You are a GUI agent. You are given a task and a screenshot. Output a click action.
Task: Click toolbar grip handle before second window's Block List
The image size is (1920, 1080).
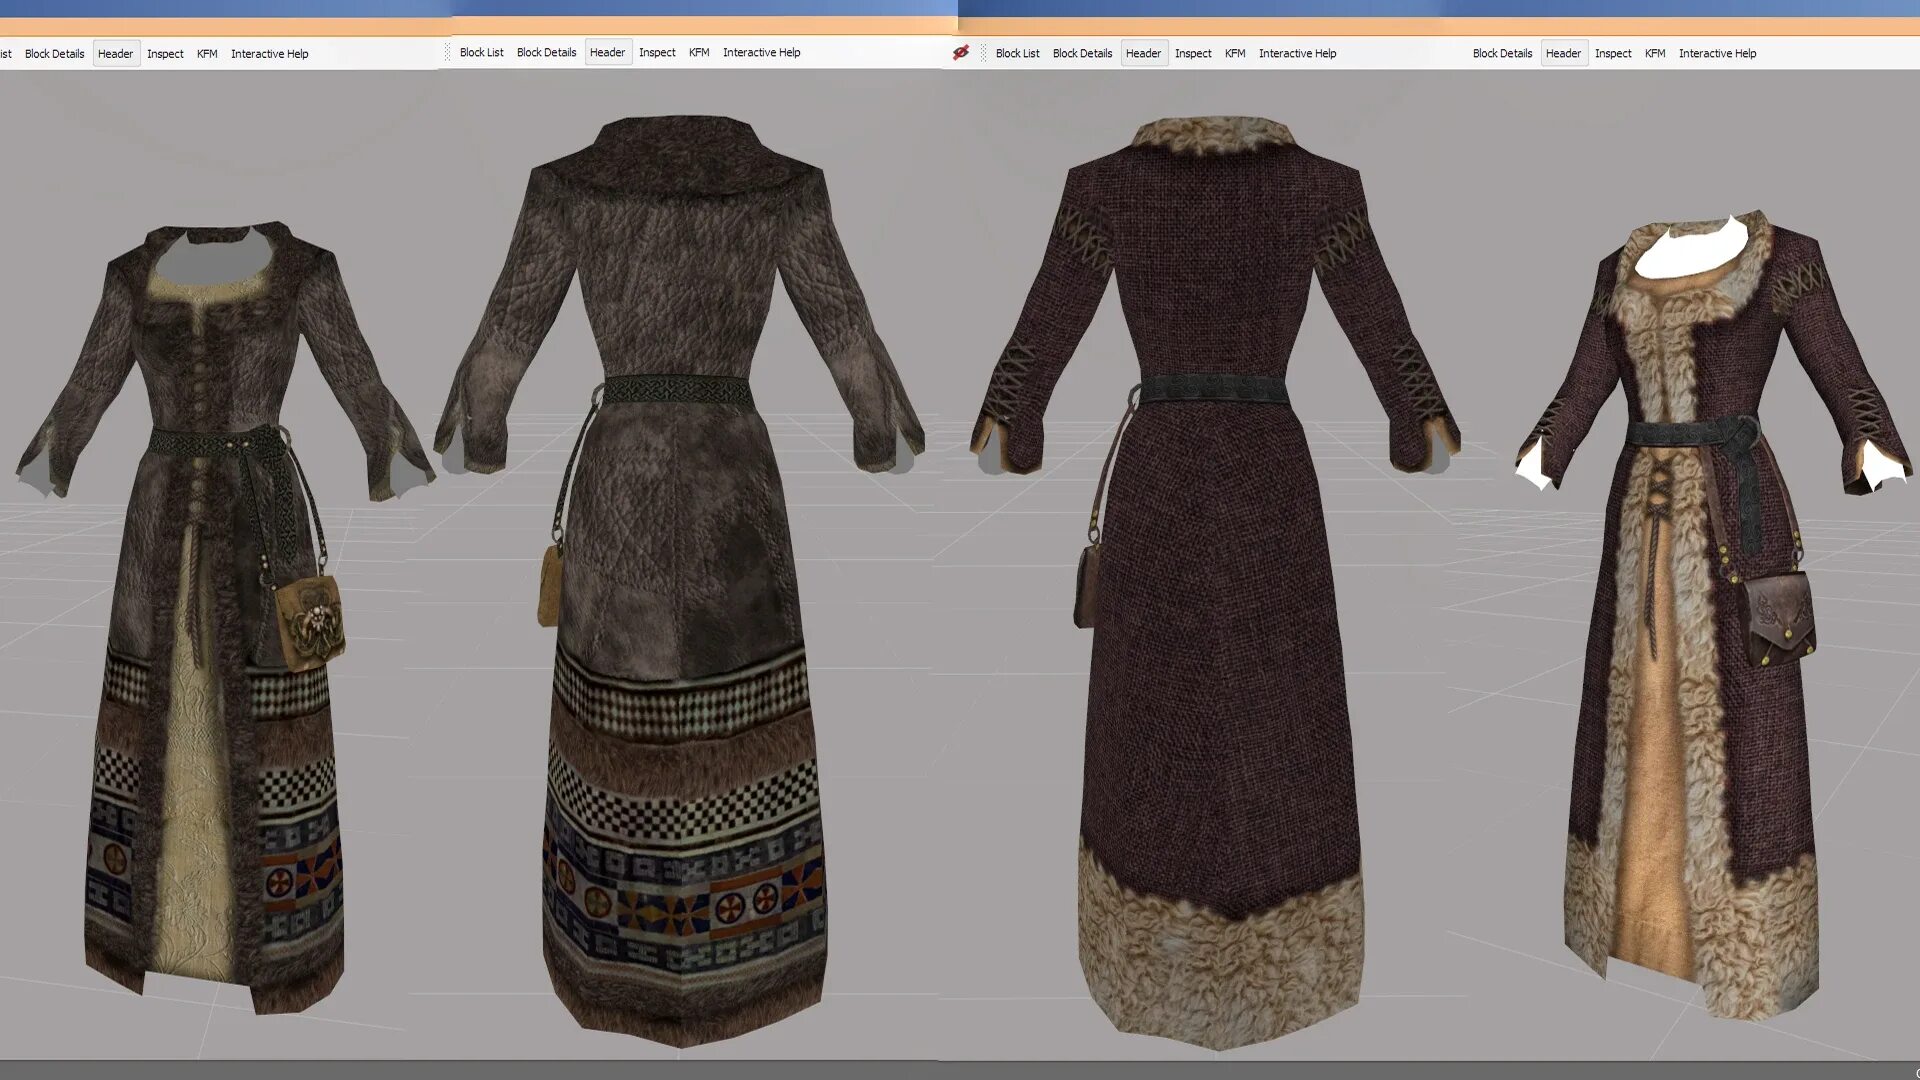pos(448,53)
